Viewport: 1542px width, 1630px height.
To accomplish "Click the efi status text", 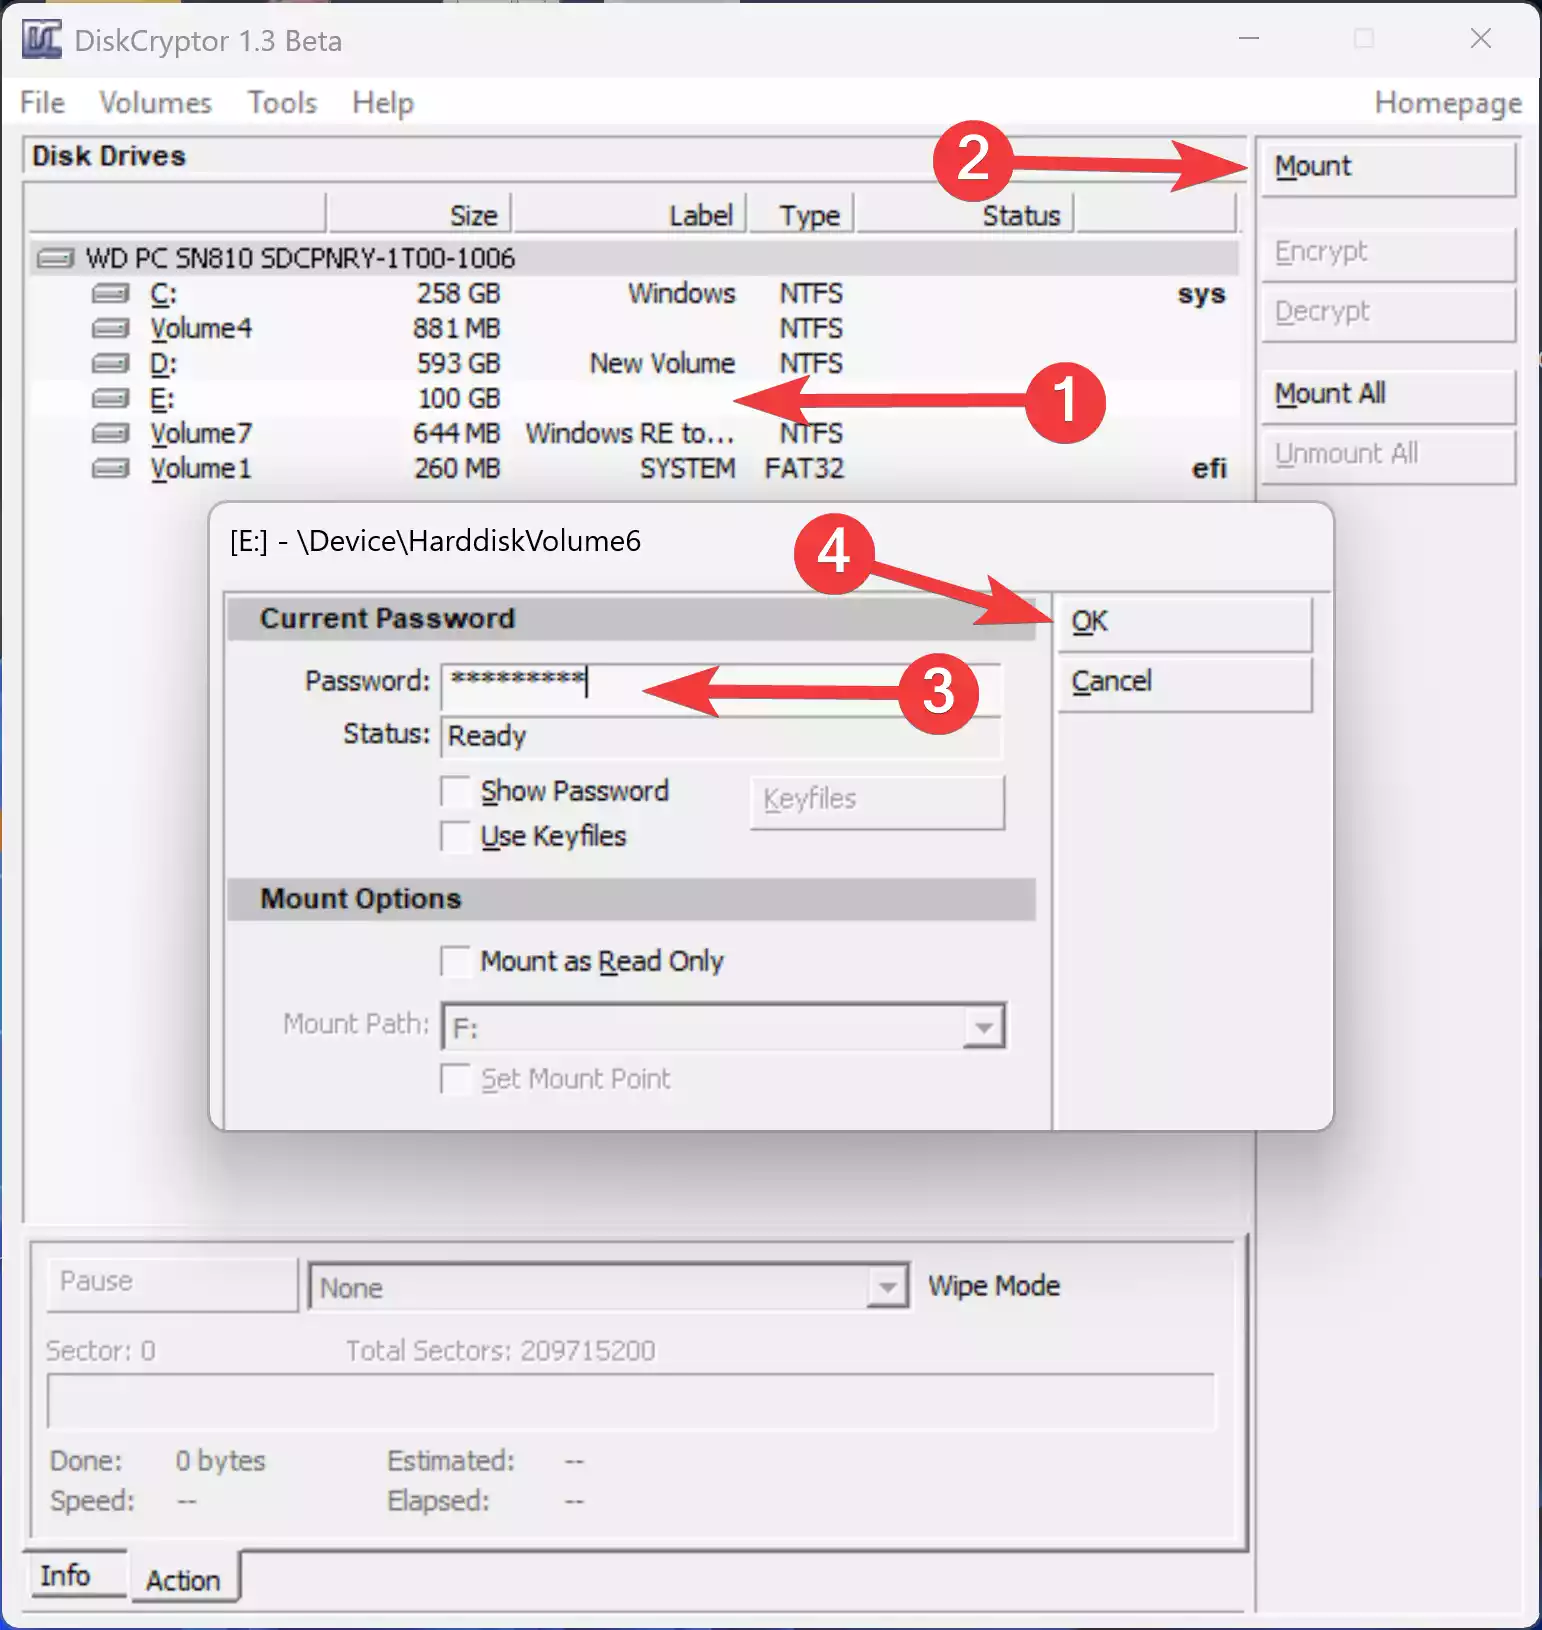I will [x=1209, y=469].
